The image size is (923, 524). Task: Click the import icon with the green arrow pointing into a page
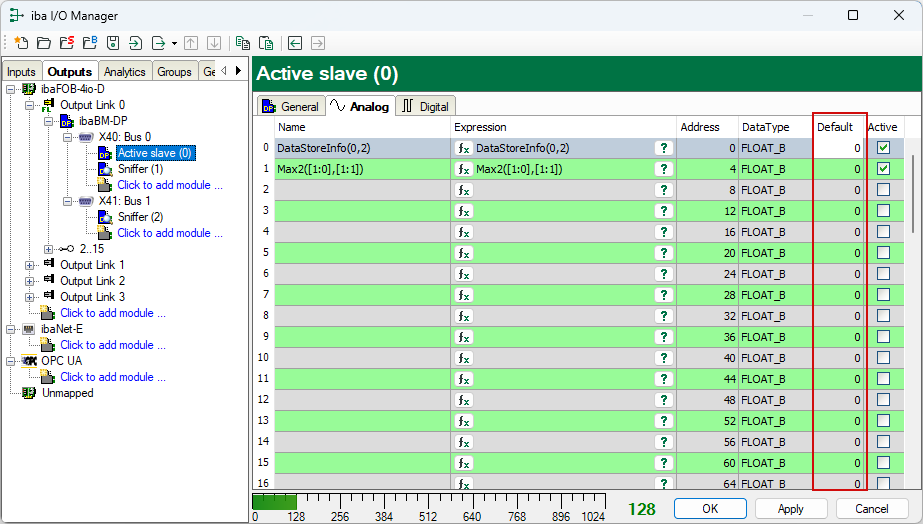tap(135, 43)
